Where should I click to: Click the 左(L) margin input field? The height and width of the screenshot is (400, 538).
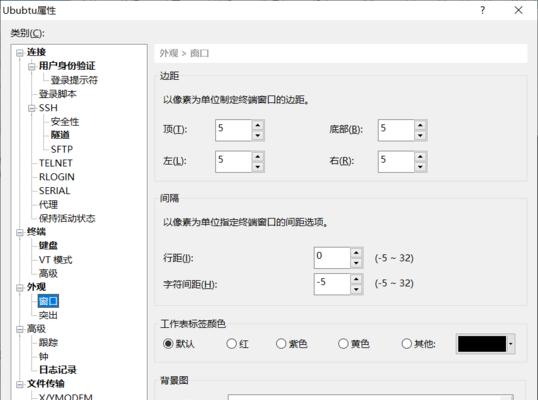(x=233, y=162)
